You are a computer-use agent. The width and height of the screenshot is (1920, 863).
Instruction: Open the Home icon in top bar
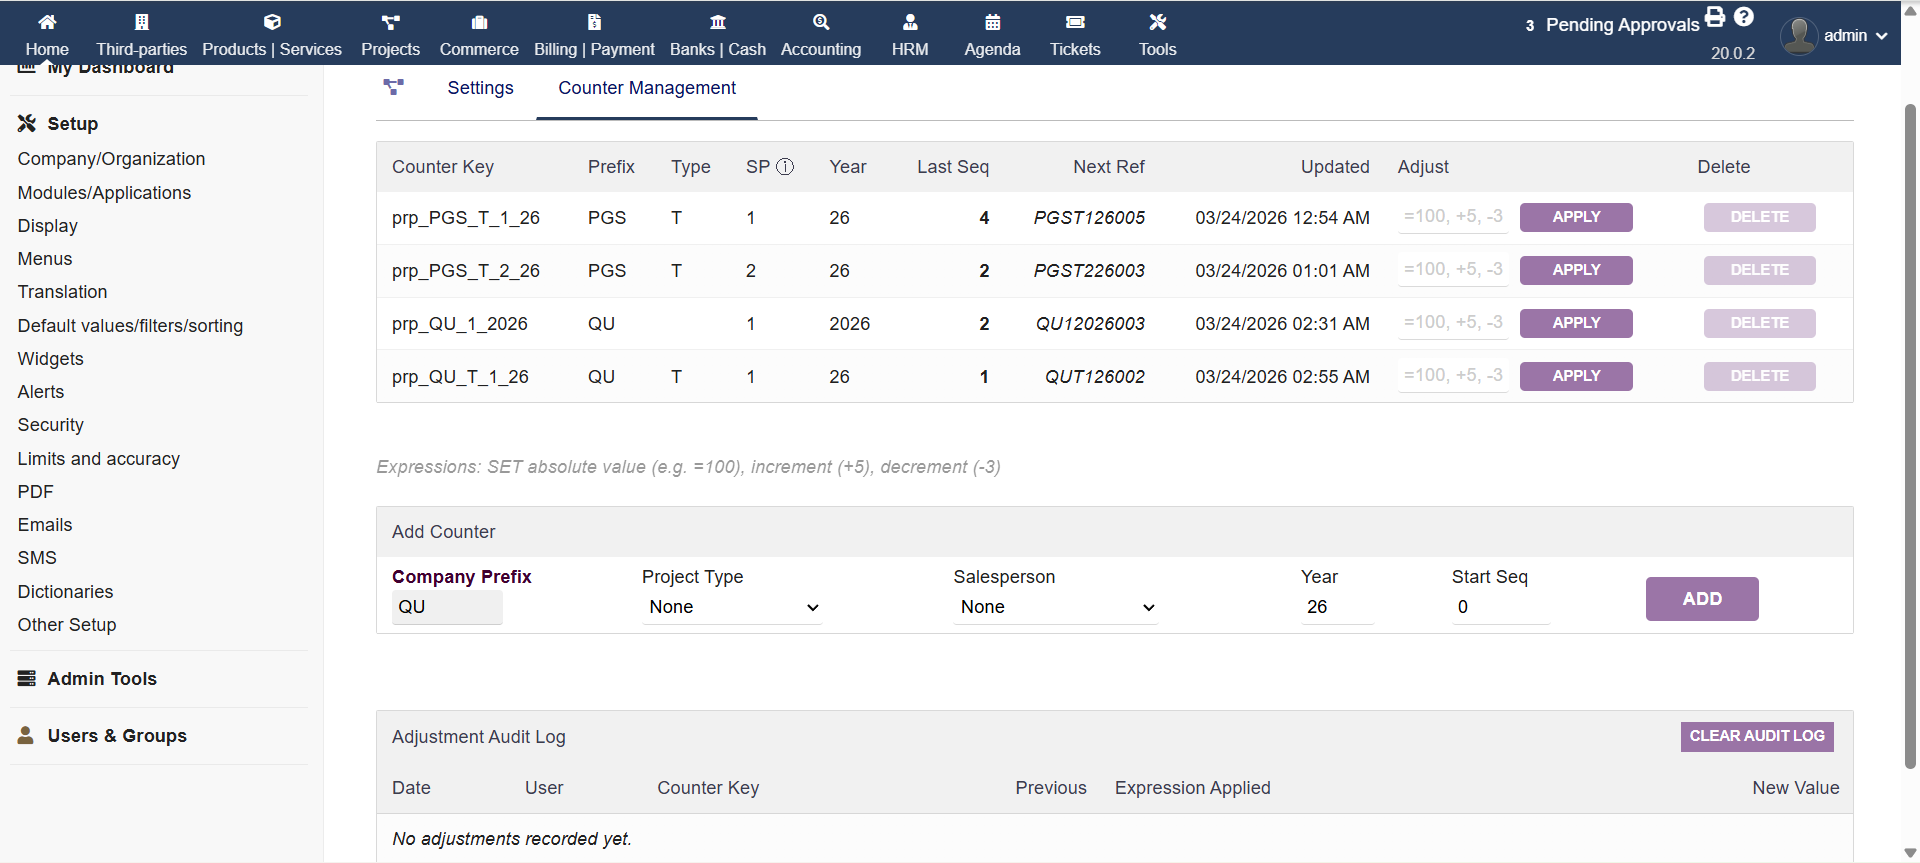click(x=47, y=22)
